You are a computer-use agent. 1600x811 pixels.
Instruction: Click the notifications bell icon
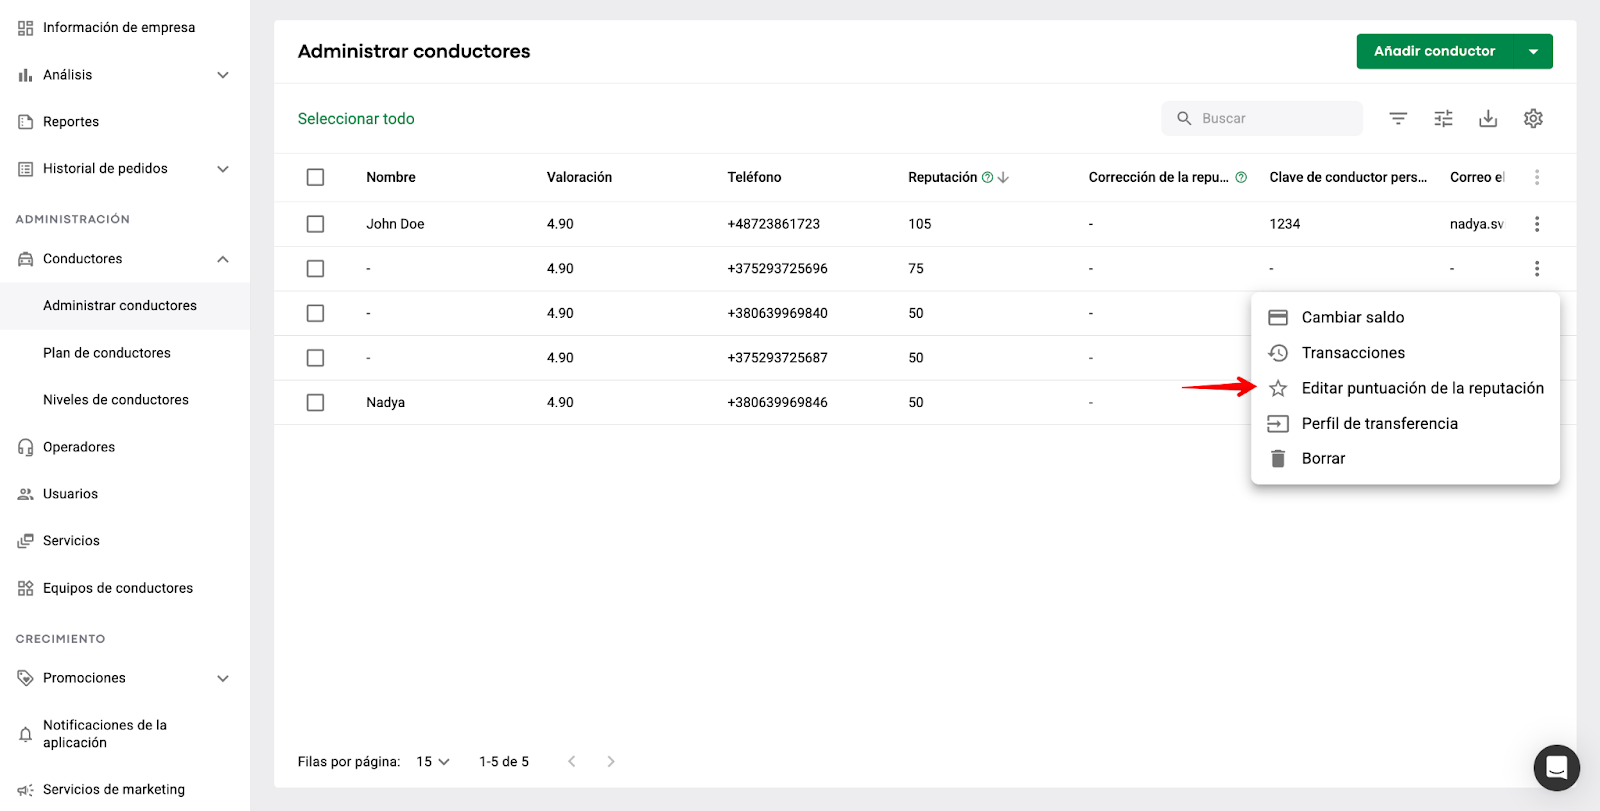(x=25, y=734)
